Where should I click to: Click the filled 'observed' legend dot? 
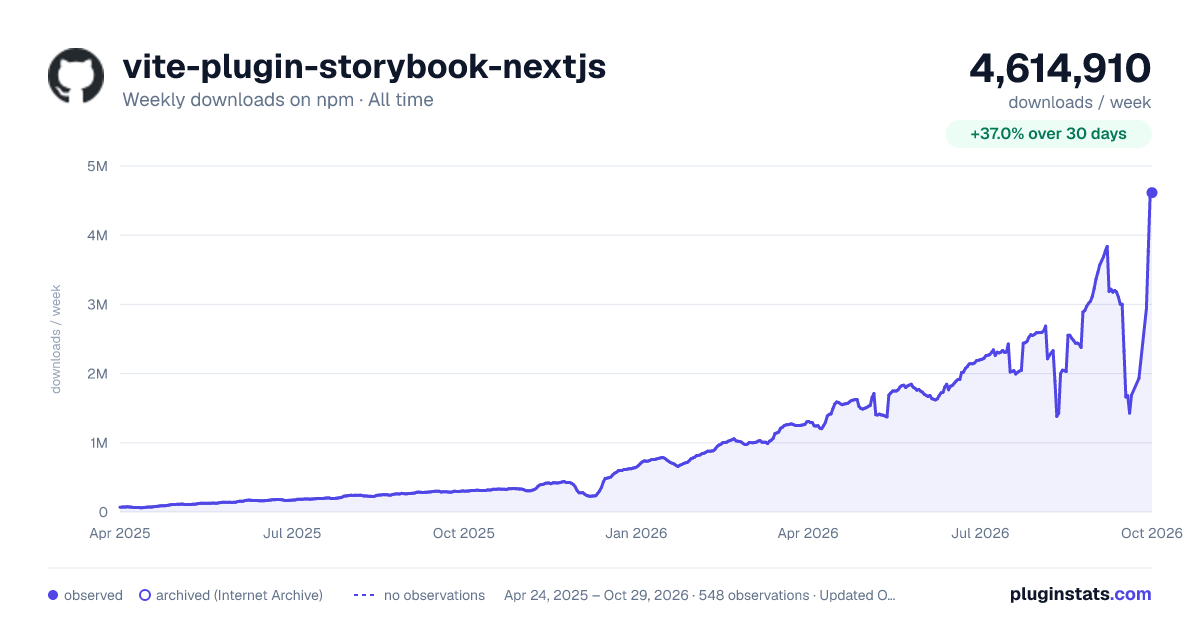click(53, 595)
